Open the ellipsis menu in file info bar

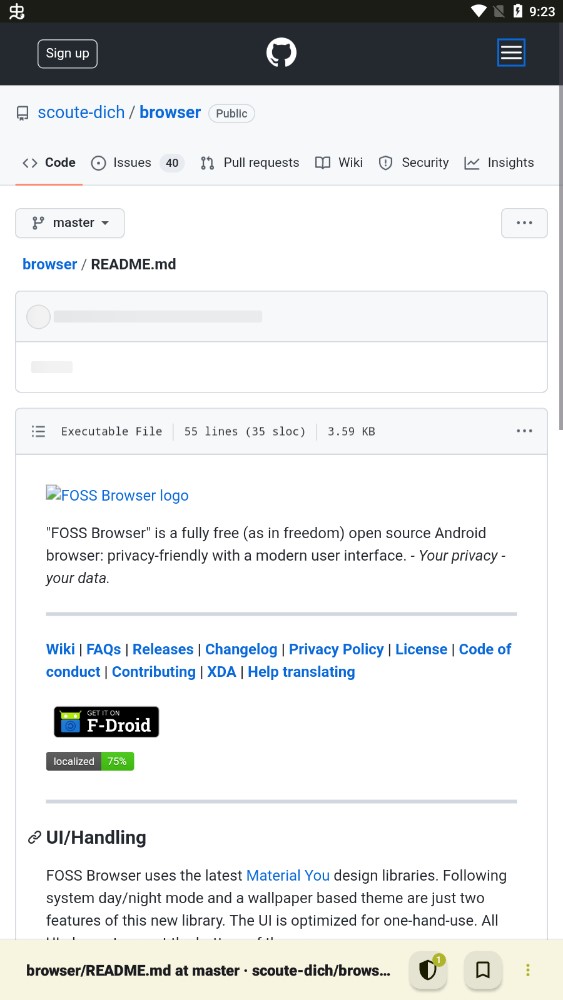(524, 431)
